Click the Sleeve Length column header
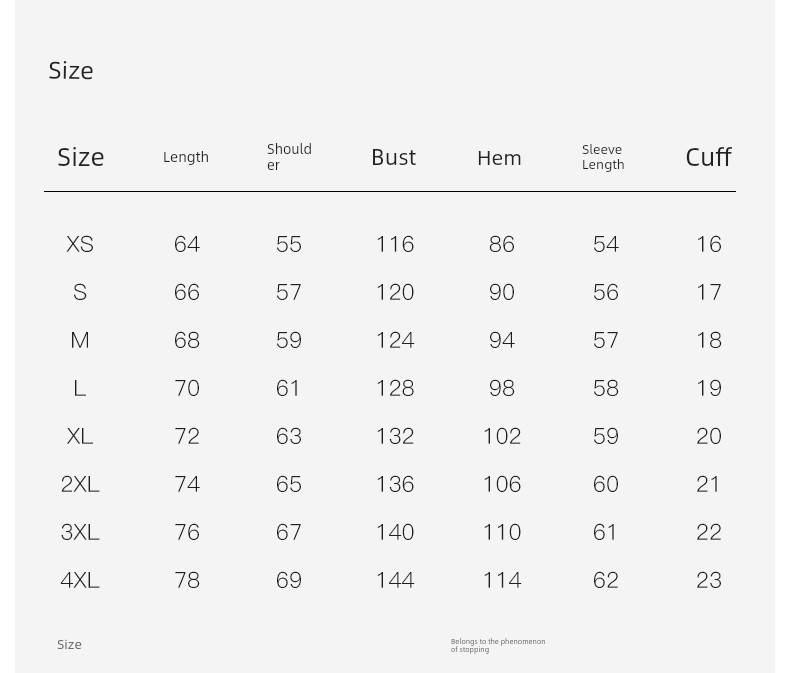790x673 pixels. tap(603, 157)
